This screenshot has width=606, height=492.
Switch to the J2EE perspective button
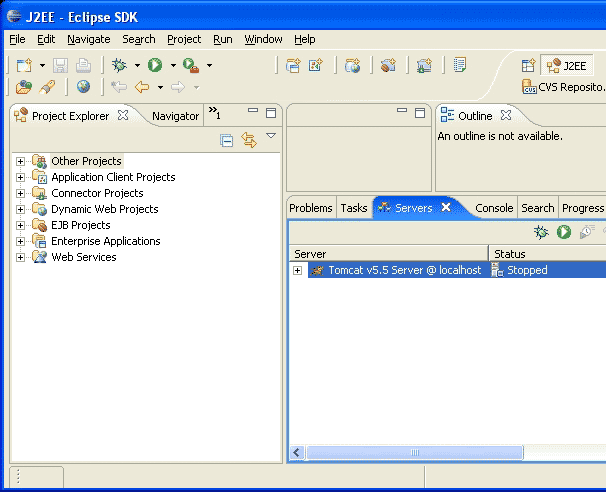(567, 66)
